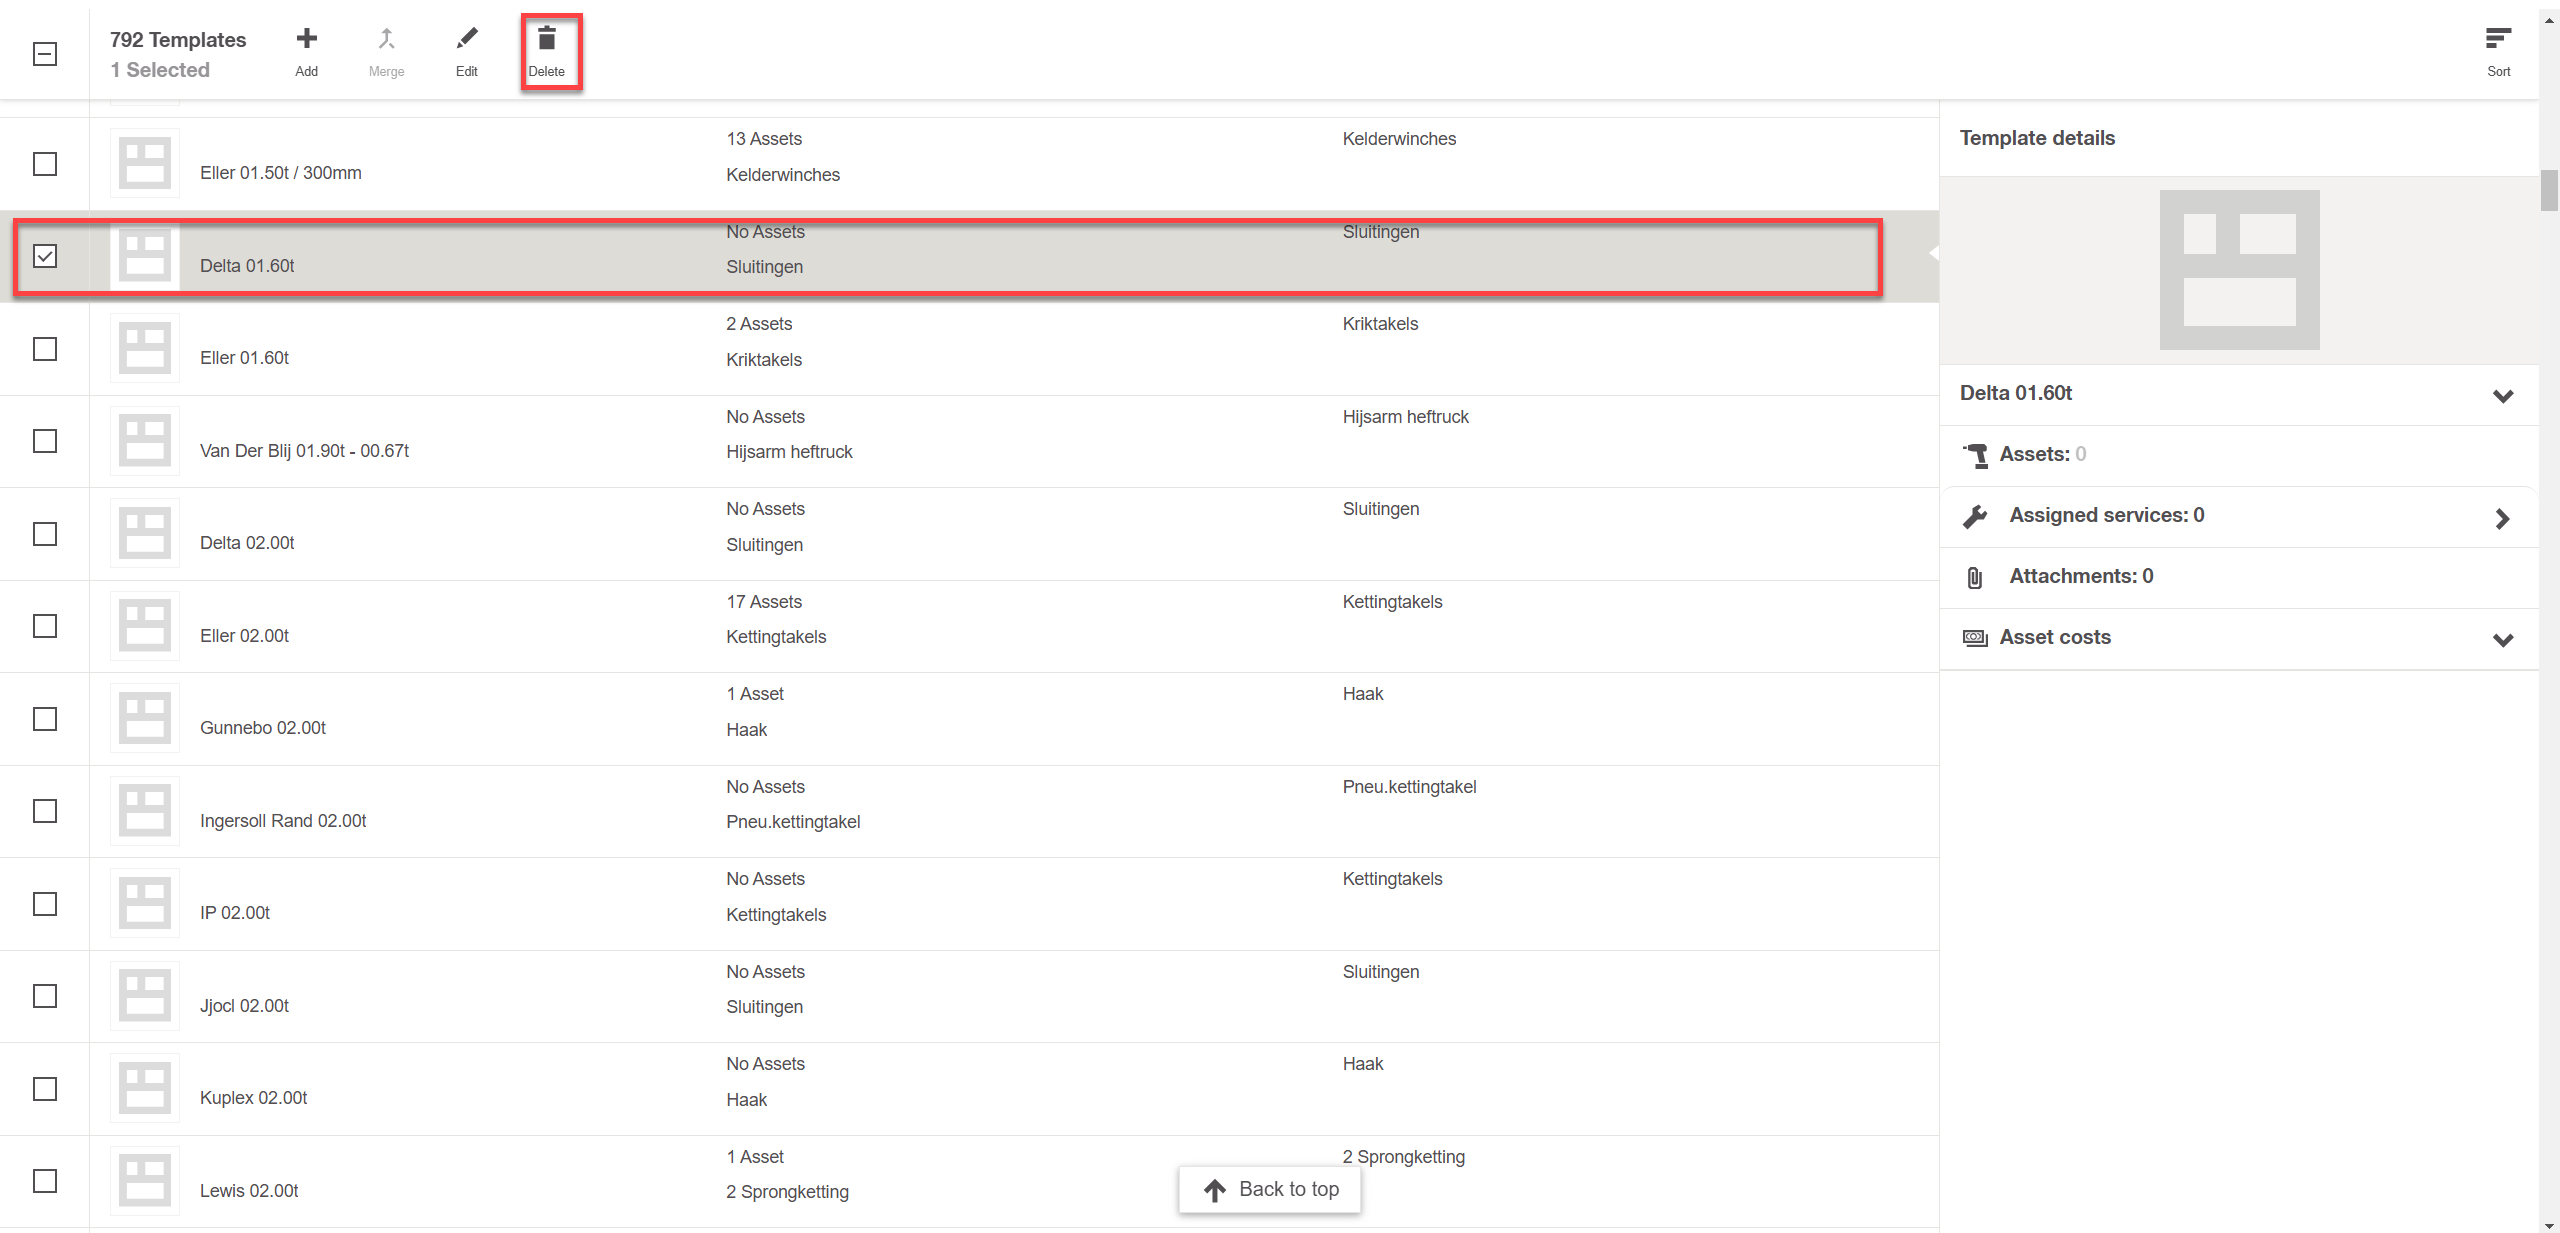Select the Eller 02.00t template row
The image size is (2560, 1233).
(x=969, y=627)
